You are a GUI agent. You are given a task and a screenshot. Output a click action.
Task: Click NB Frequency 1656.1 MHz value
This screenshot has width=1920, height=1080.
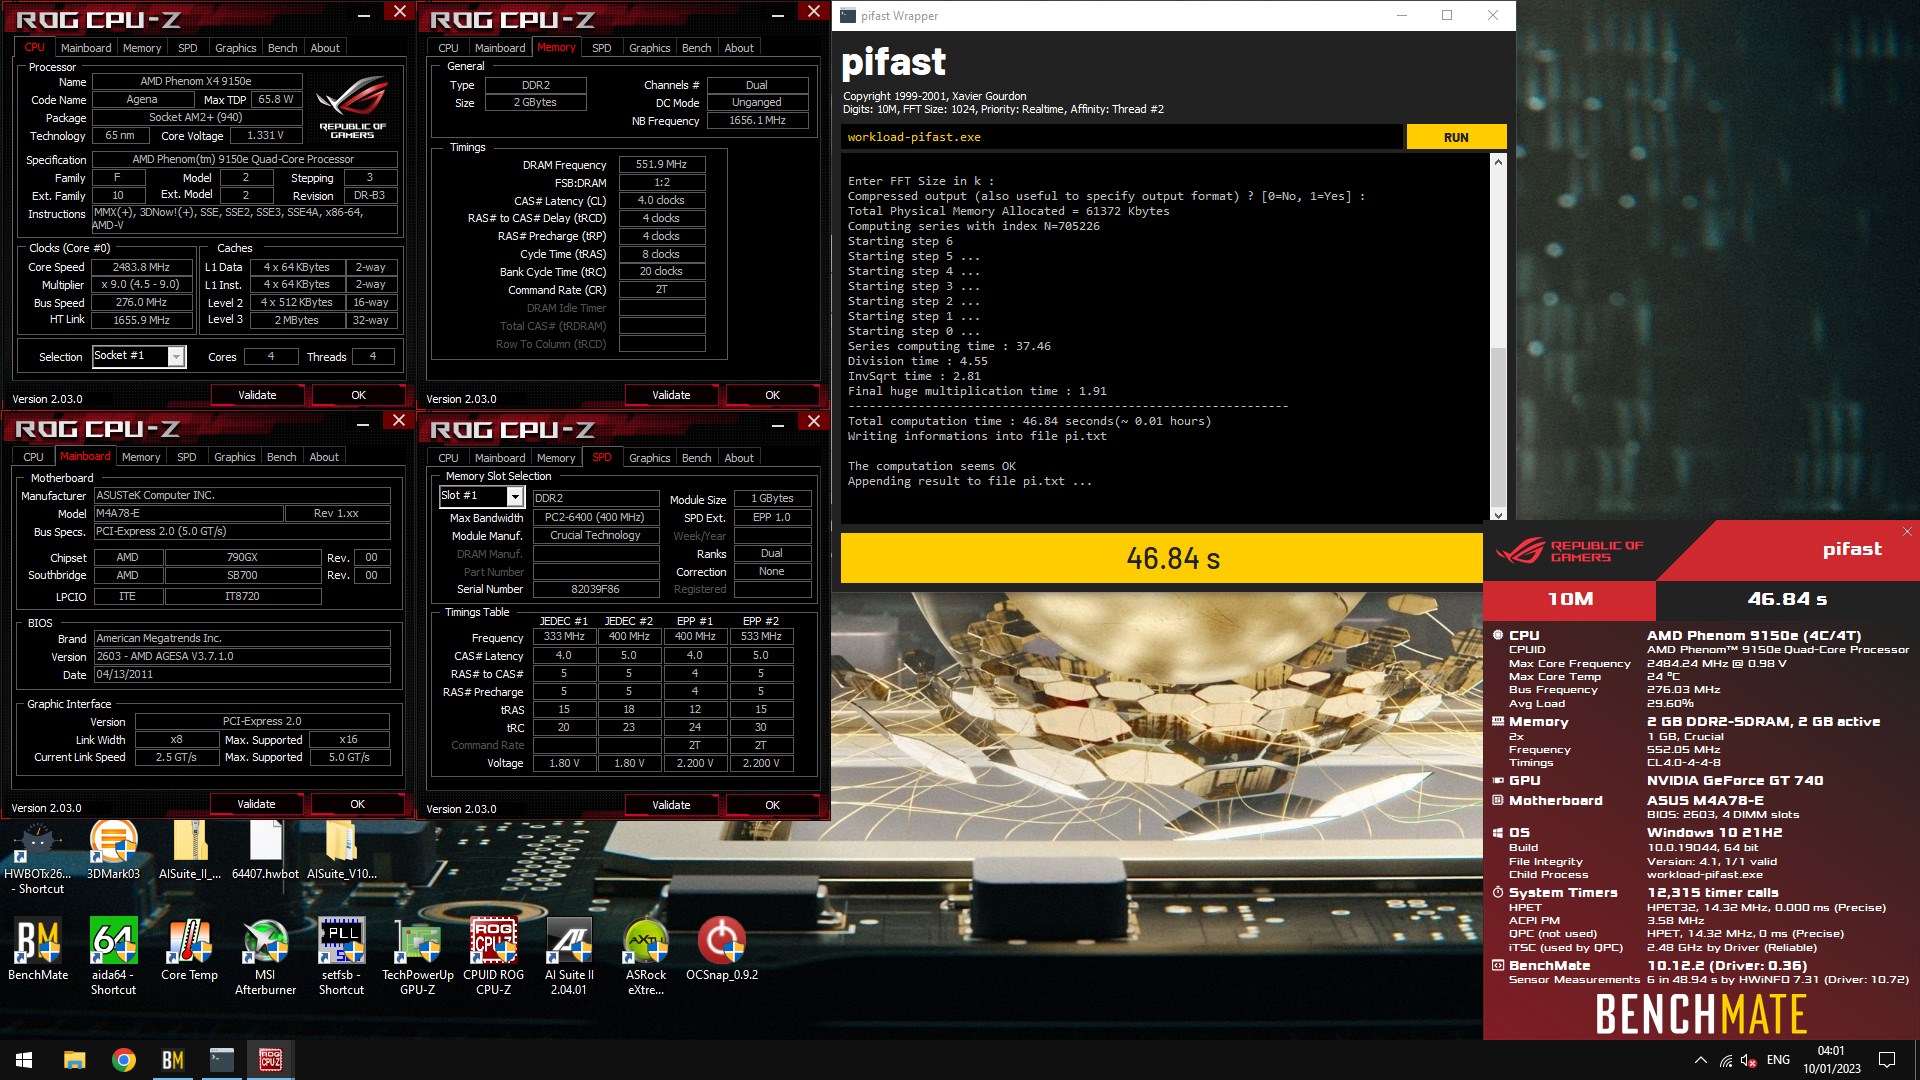757,121
